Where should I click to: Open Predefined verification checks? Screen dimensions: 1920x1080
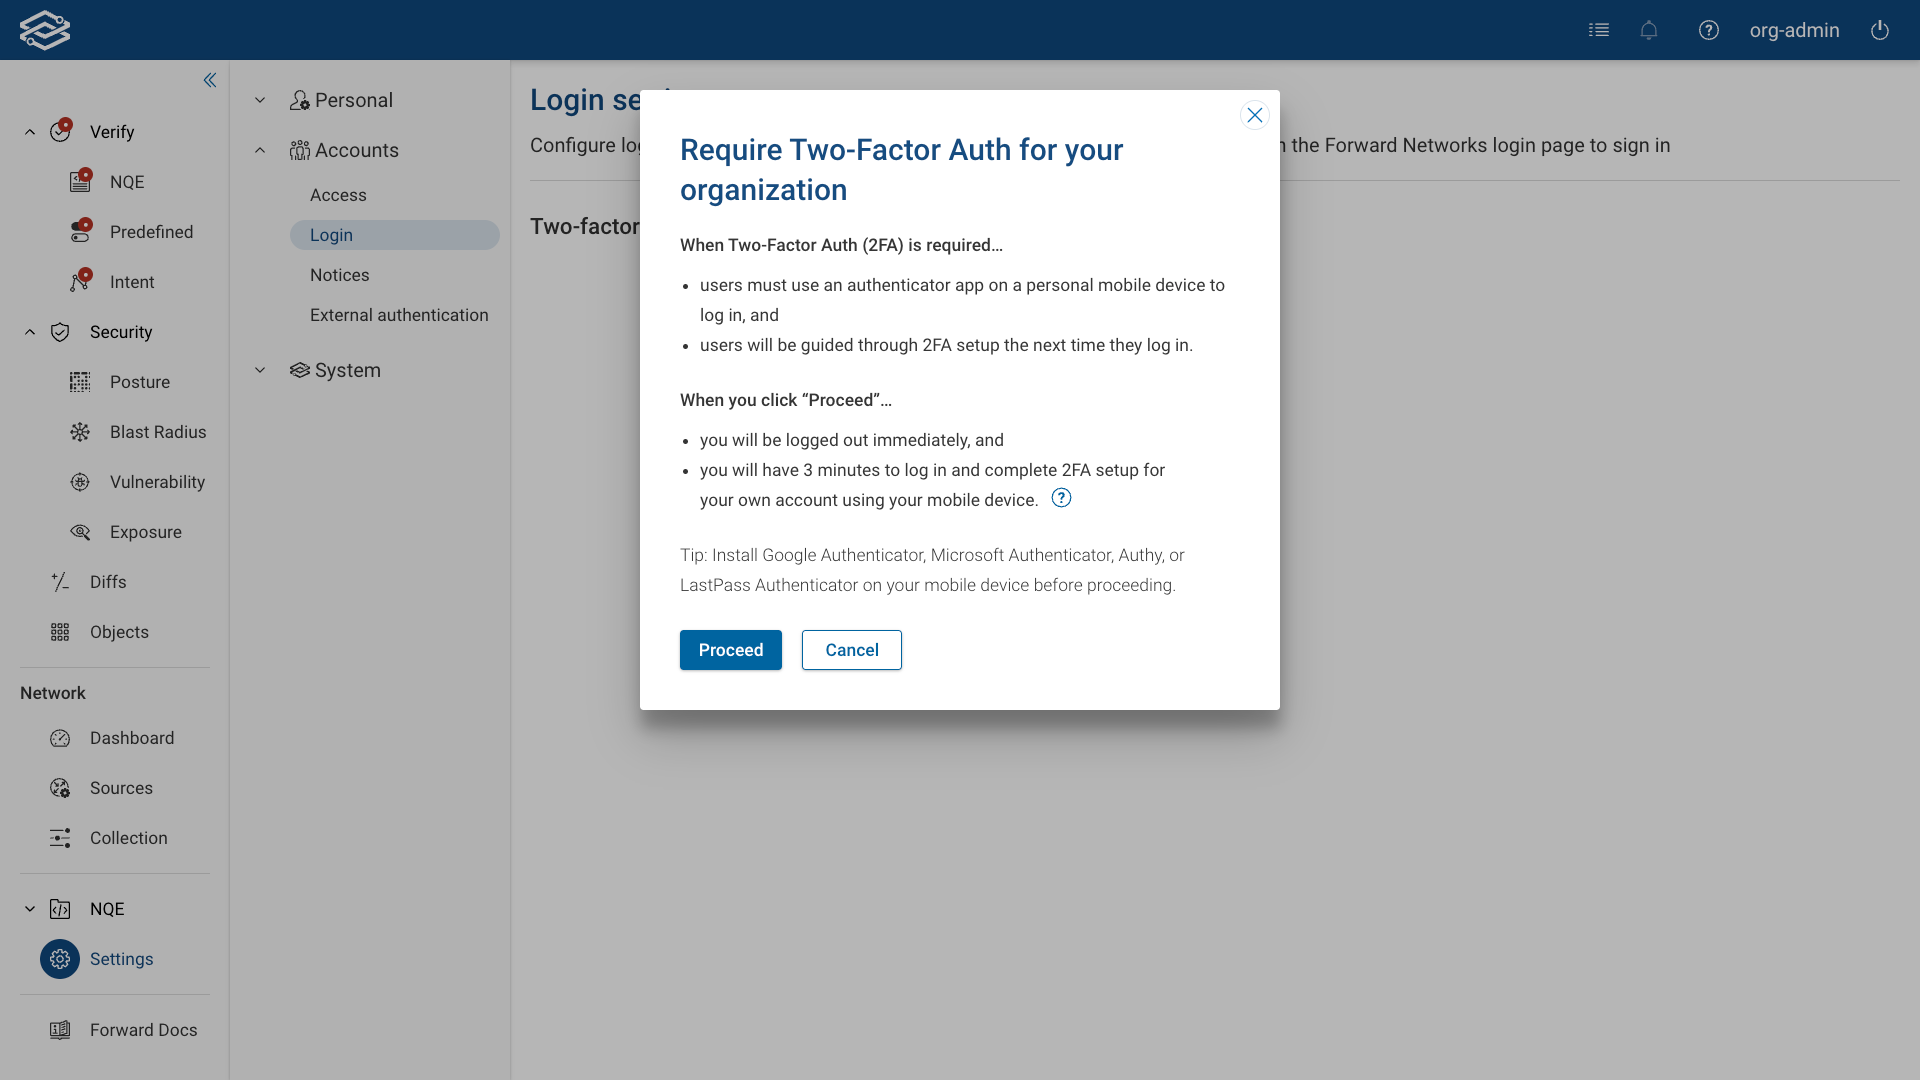151,231
